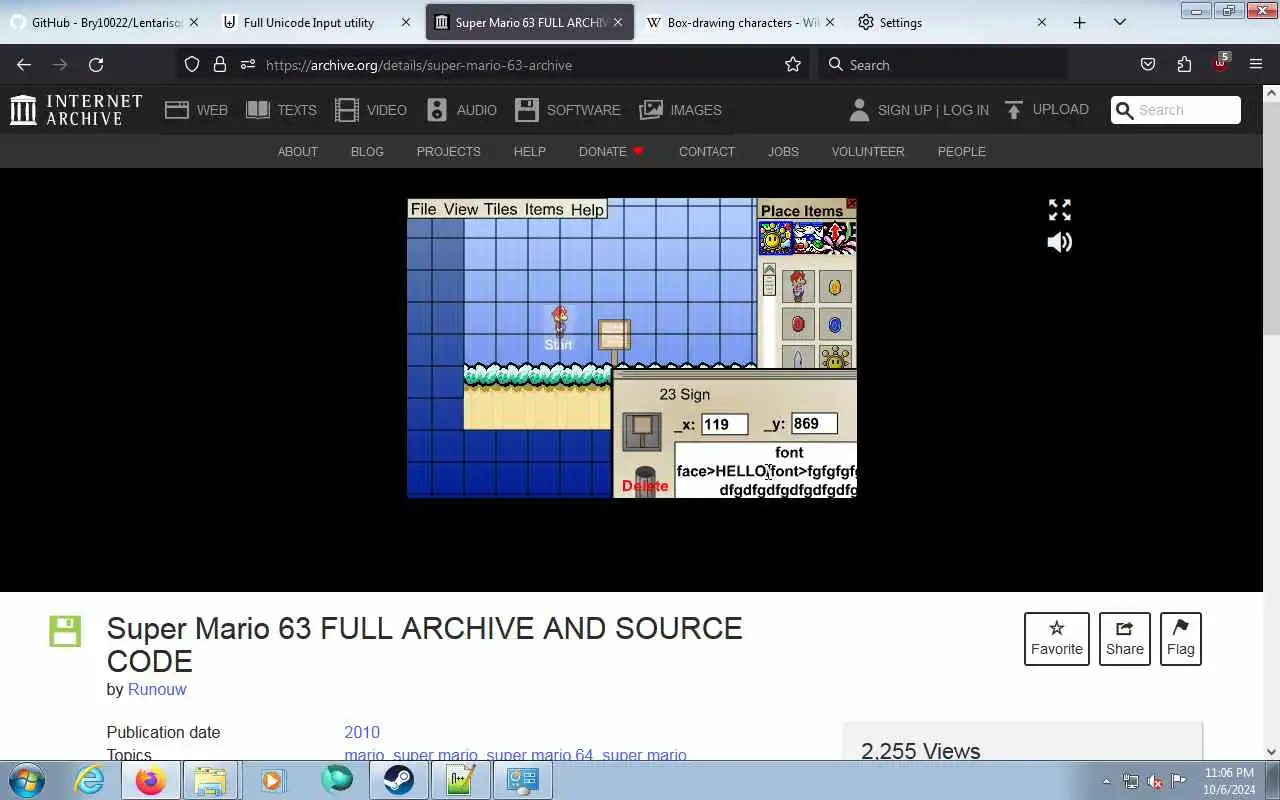The height and width of the screenshot is (800, 1280).
Task: Click the Firefox search bar
Action: coord(943,65)
